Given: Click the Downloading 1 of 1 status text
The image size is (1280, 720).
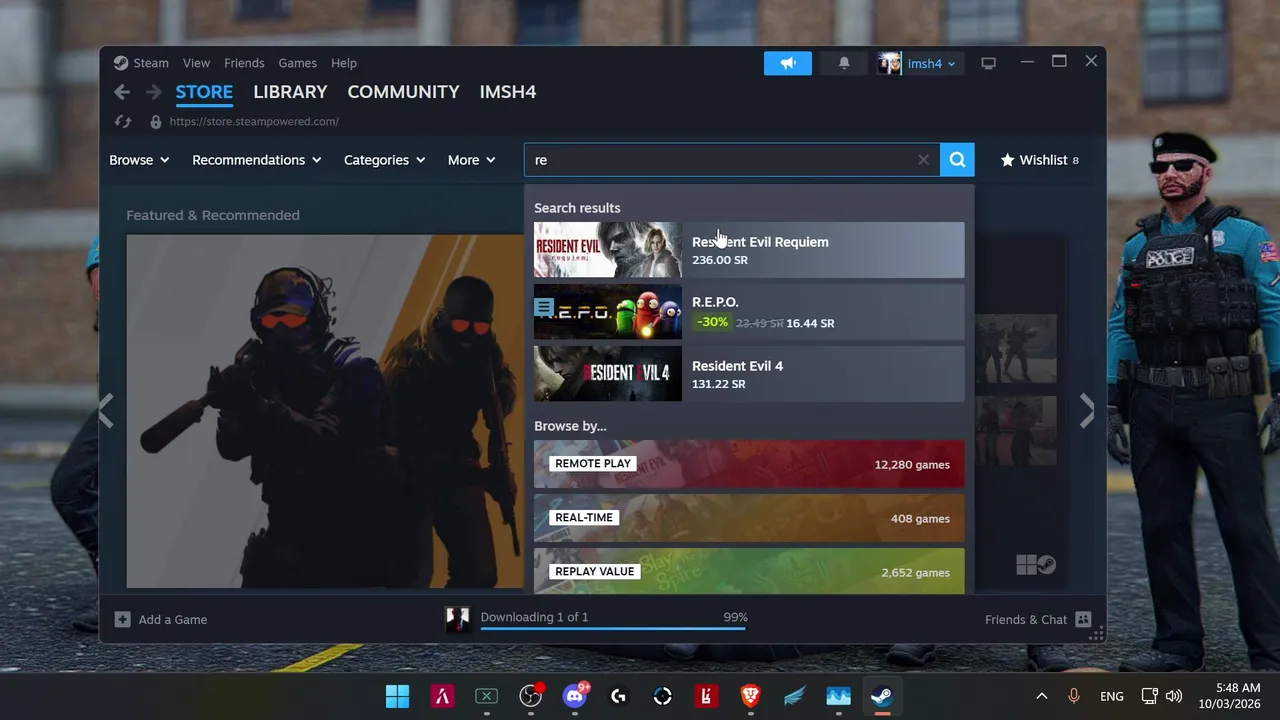Looking at the screenshot, I should click(534, 617).
